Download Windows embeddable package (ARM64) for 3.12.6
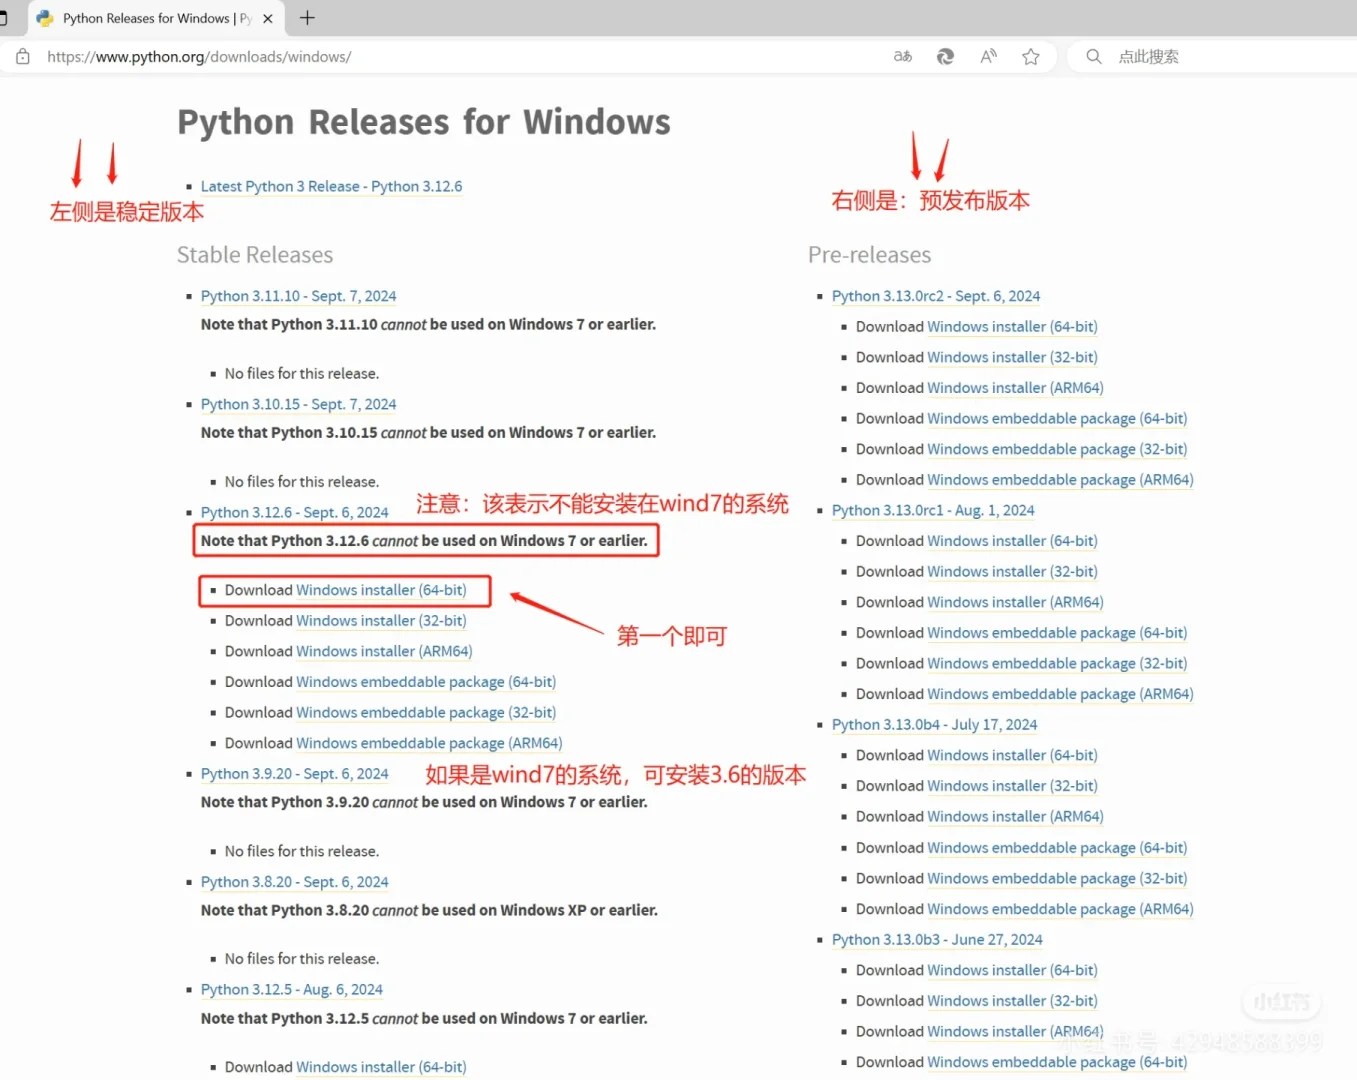 (429, 743)
